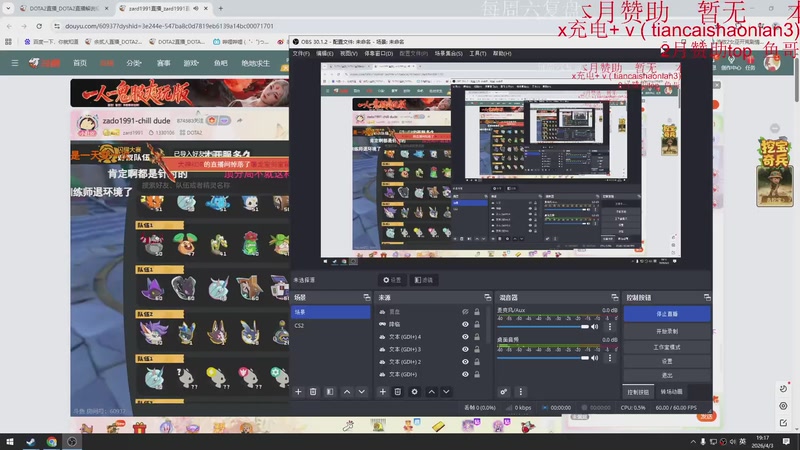The image size is (800, 450).
Task: Add a new source with plus in Sources panel
Action: [x=383, y=392]
